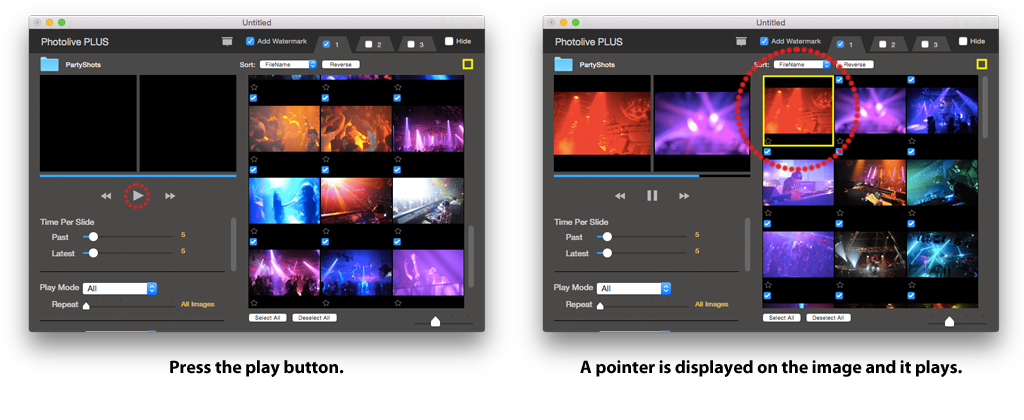Open Play Mode dropdown in left window

120,289
